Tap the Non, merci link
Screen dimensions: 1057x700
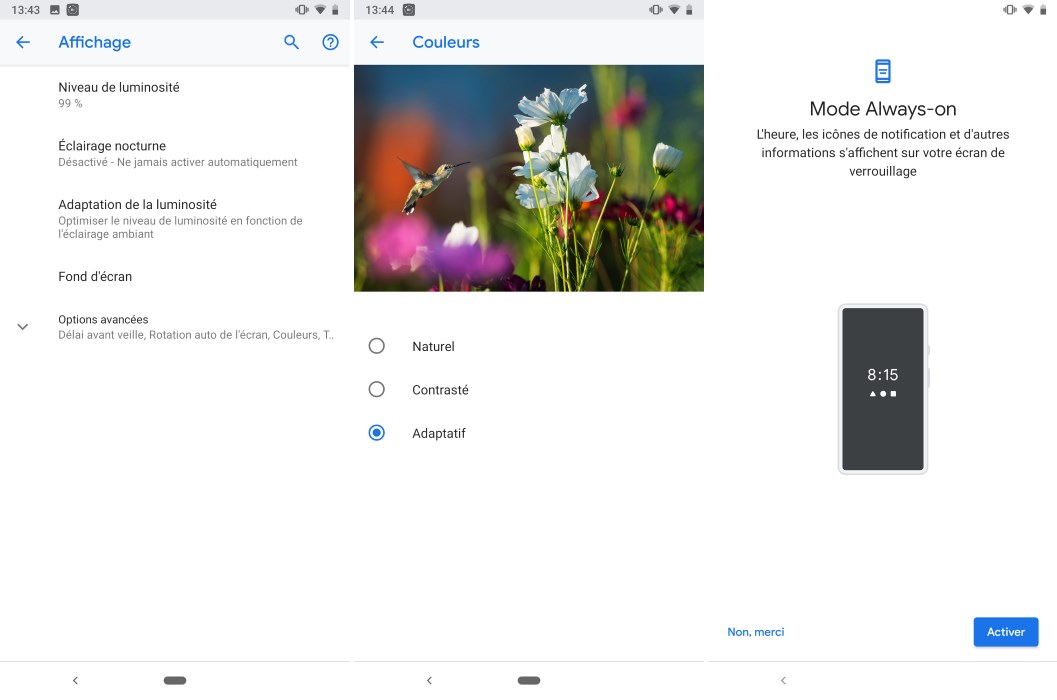756,632
